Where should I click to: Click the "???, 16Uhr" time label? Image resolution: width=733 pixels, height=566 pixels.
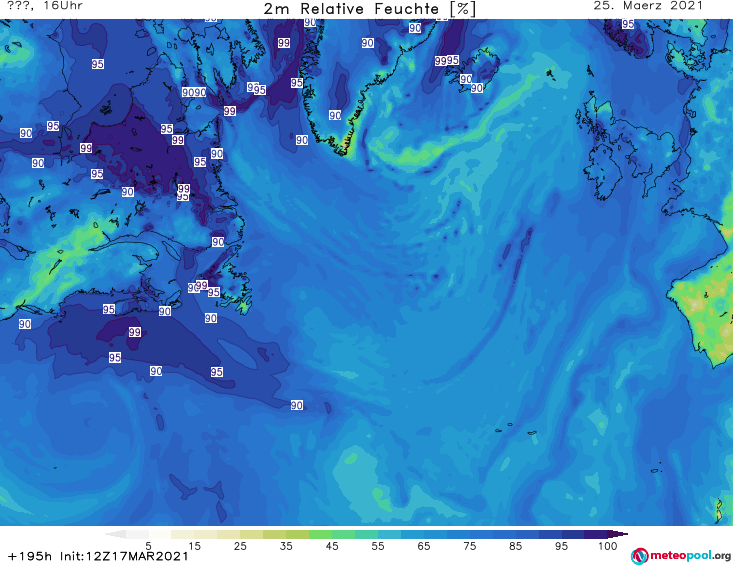[44, 6]
